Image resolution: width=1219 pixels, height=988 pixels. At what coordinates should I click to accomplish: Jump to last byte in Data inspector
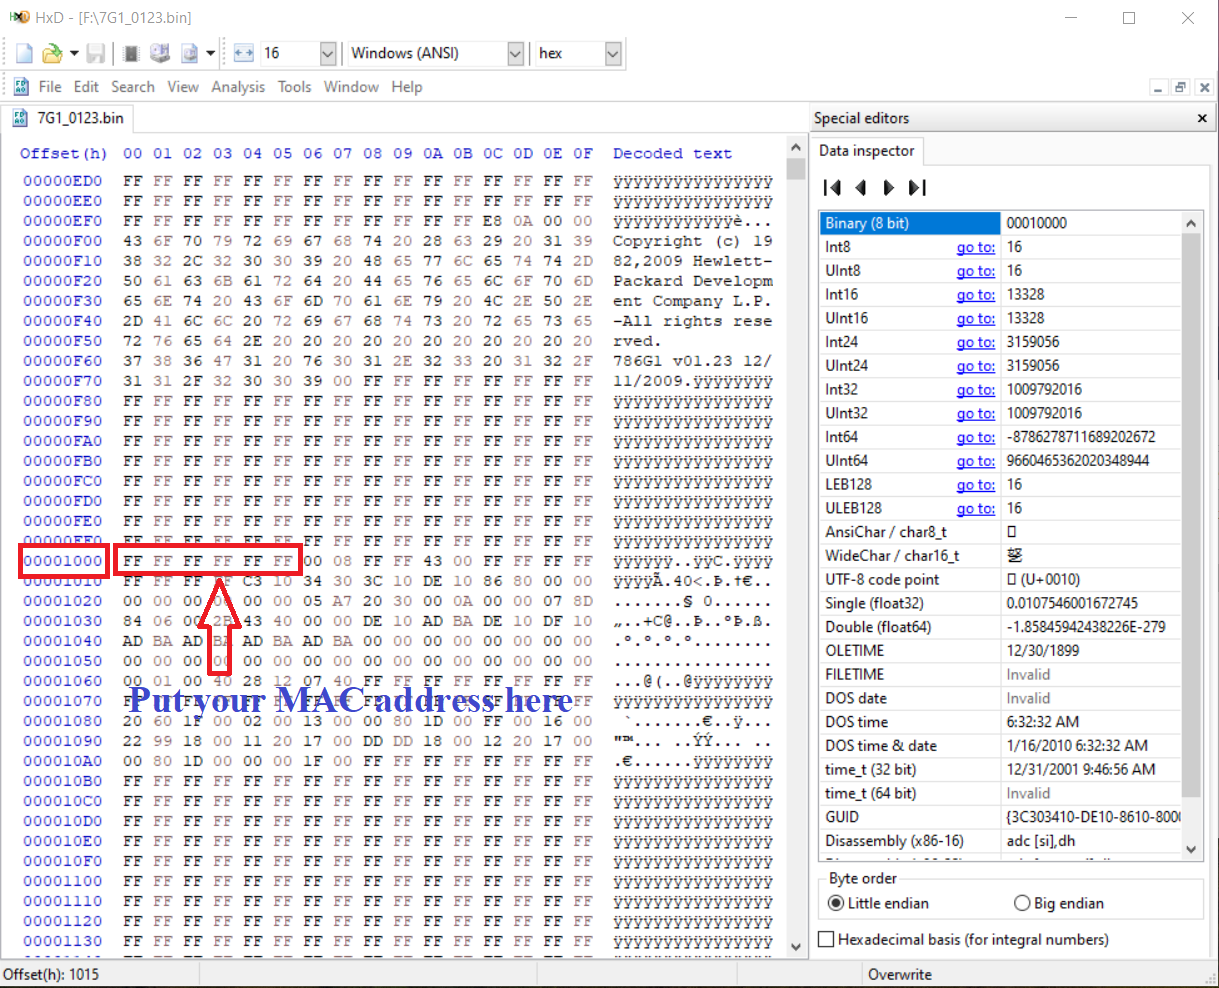(x=917, y=187)
